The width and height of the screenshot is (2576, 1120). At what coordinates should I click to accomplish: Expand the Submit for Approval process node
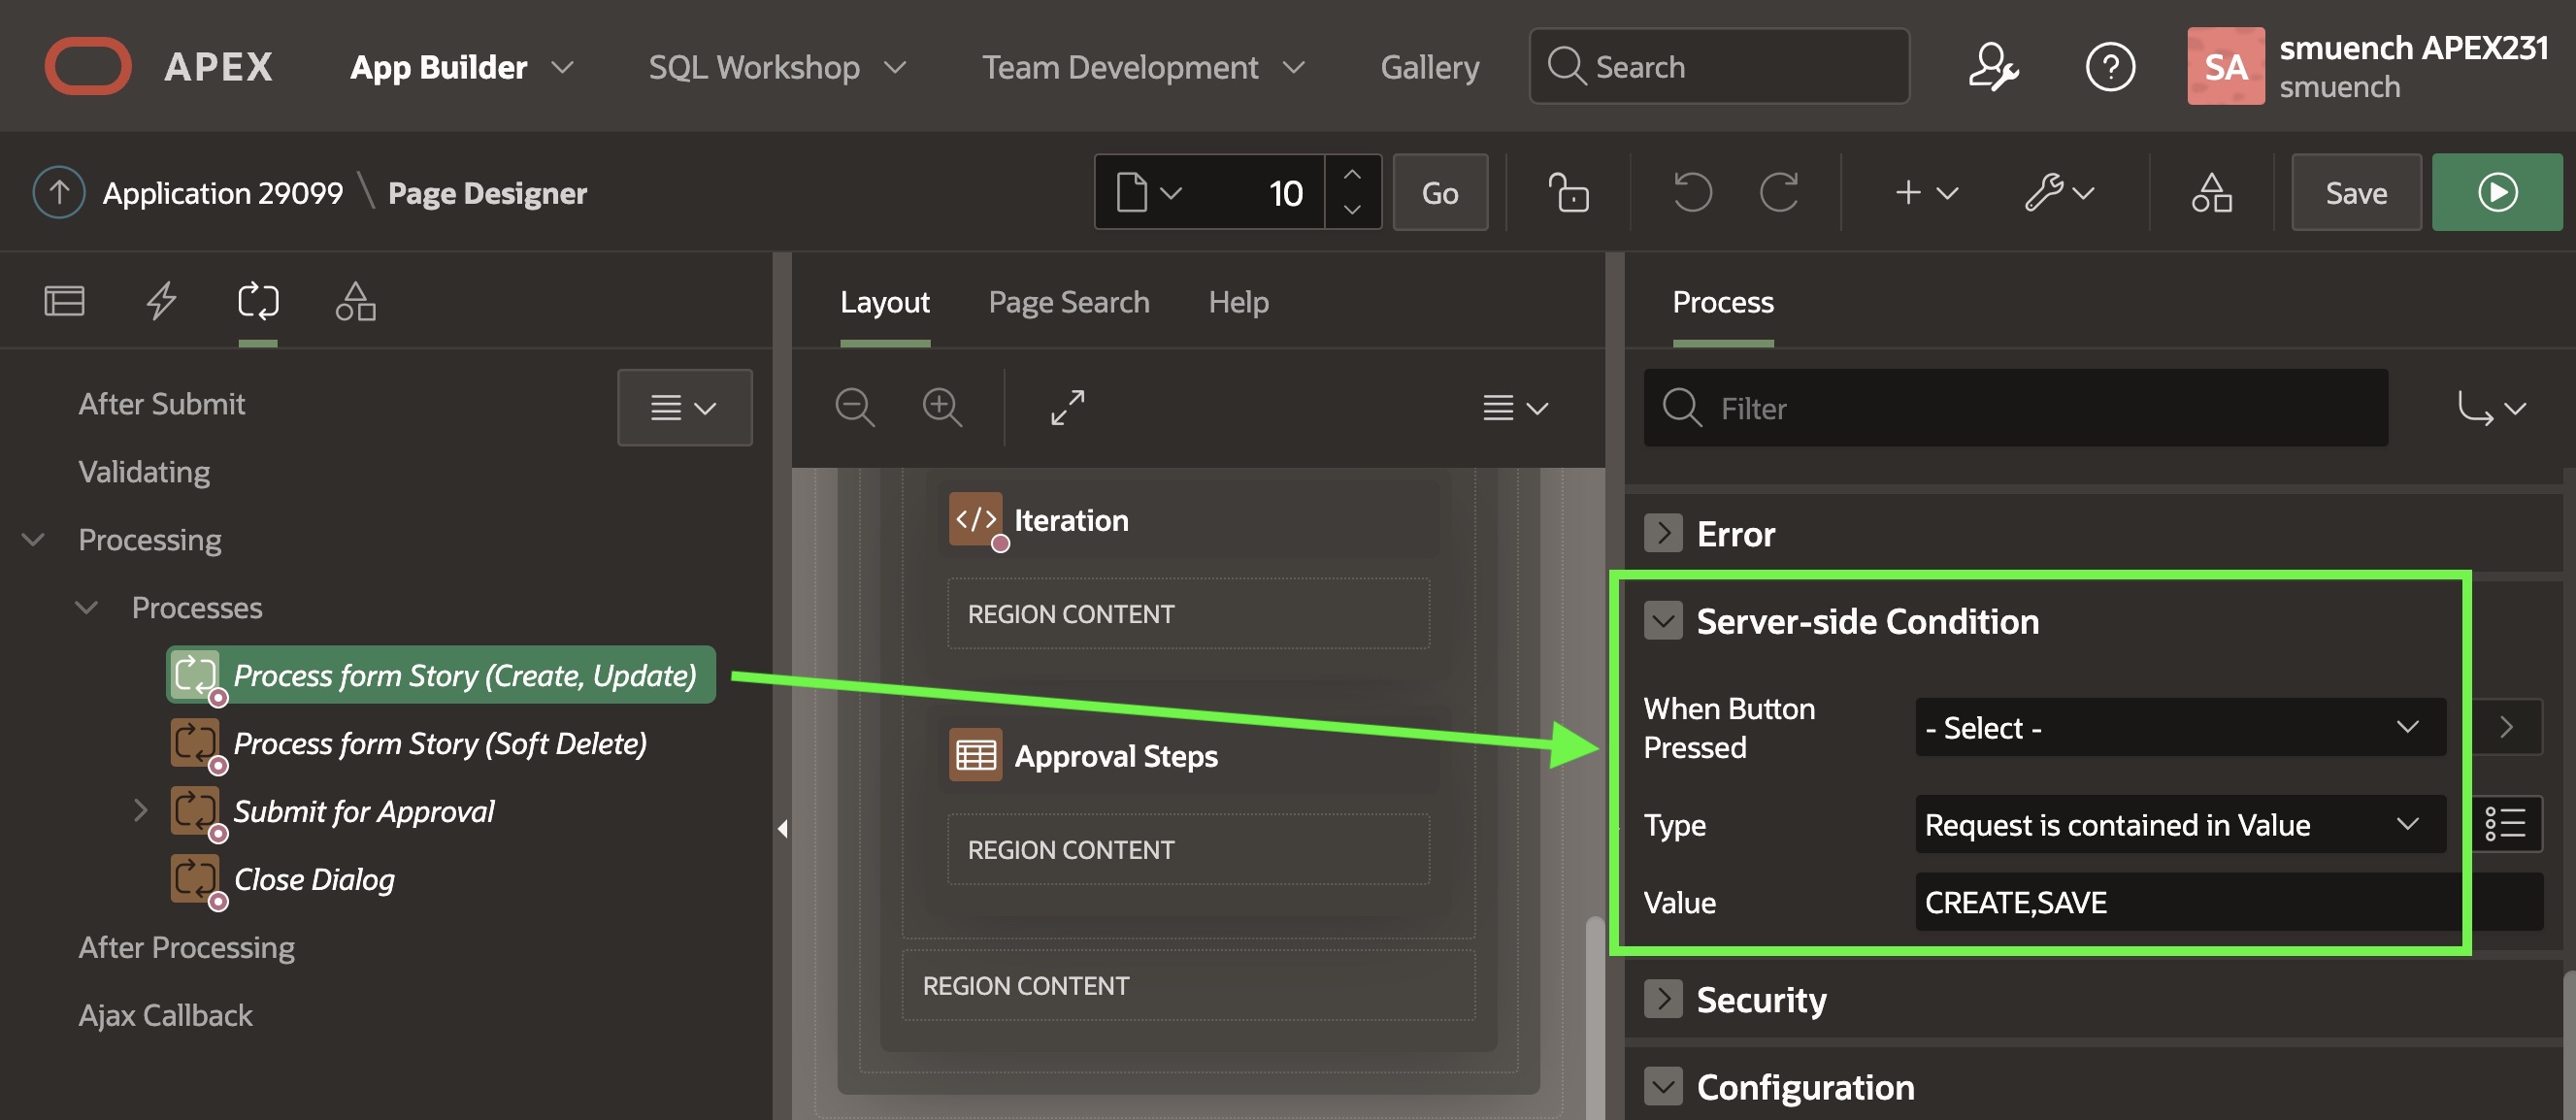pyautogui.click(x=141, y=810)
